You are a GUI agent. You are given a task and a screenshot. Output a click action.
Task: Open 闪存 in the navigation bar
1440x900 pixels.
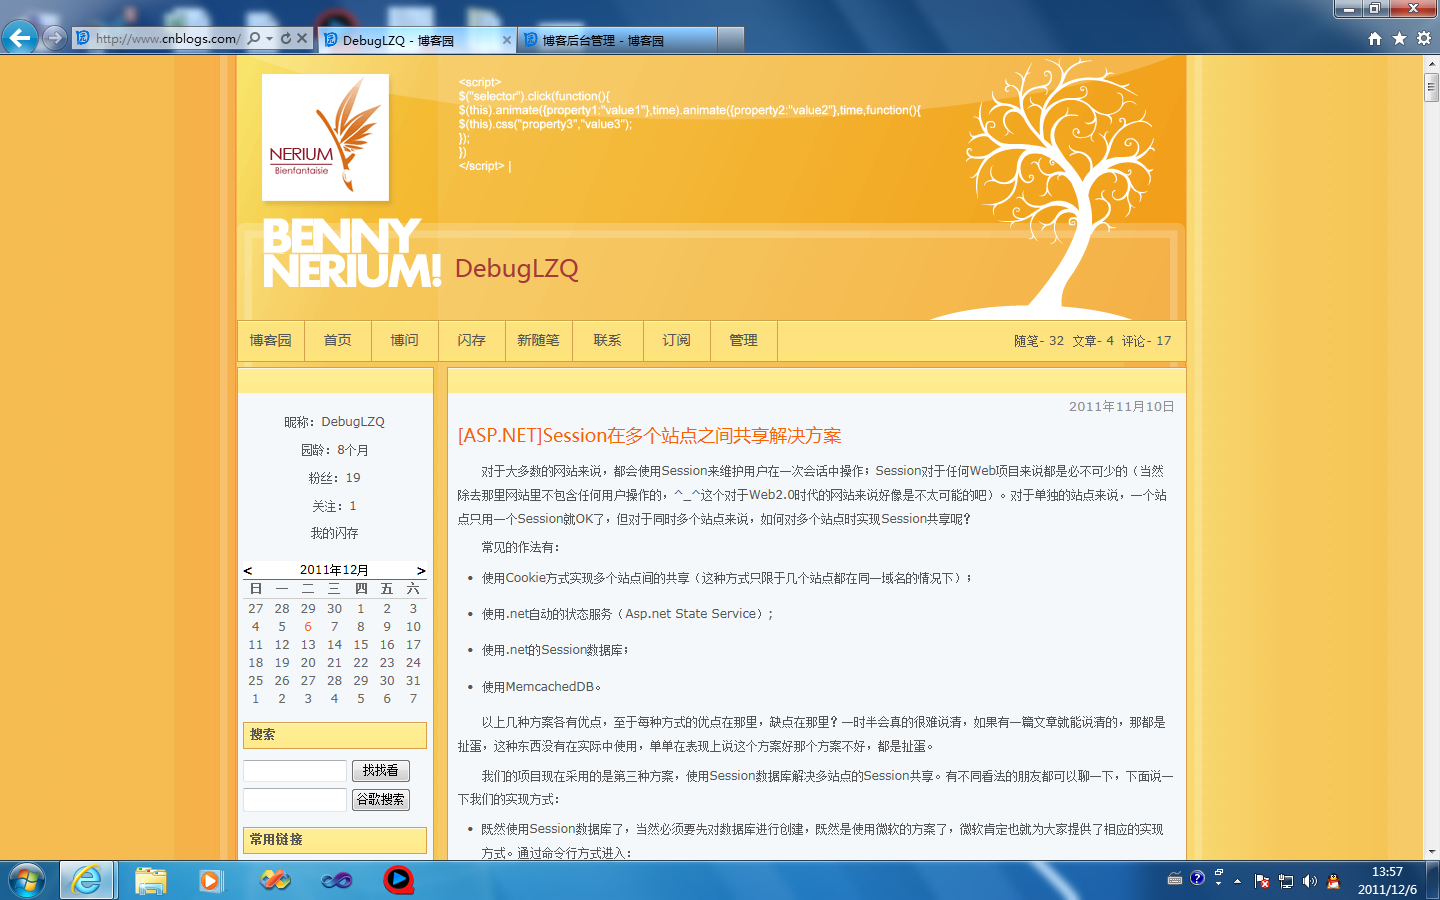pyautogui.click(x=472, y=340)
